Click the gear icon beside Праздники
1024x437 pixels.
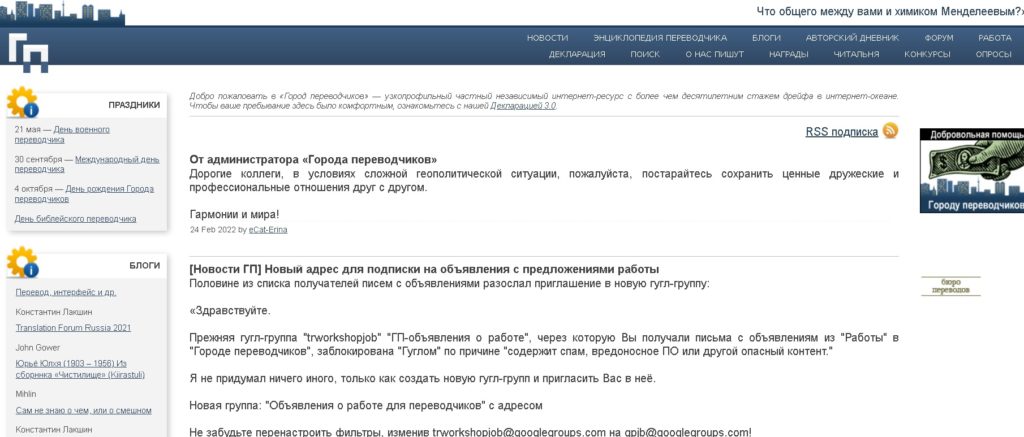pos(22,103)
